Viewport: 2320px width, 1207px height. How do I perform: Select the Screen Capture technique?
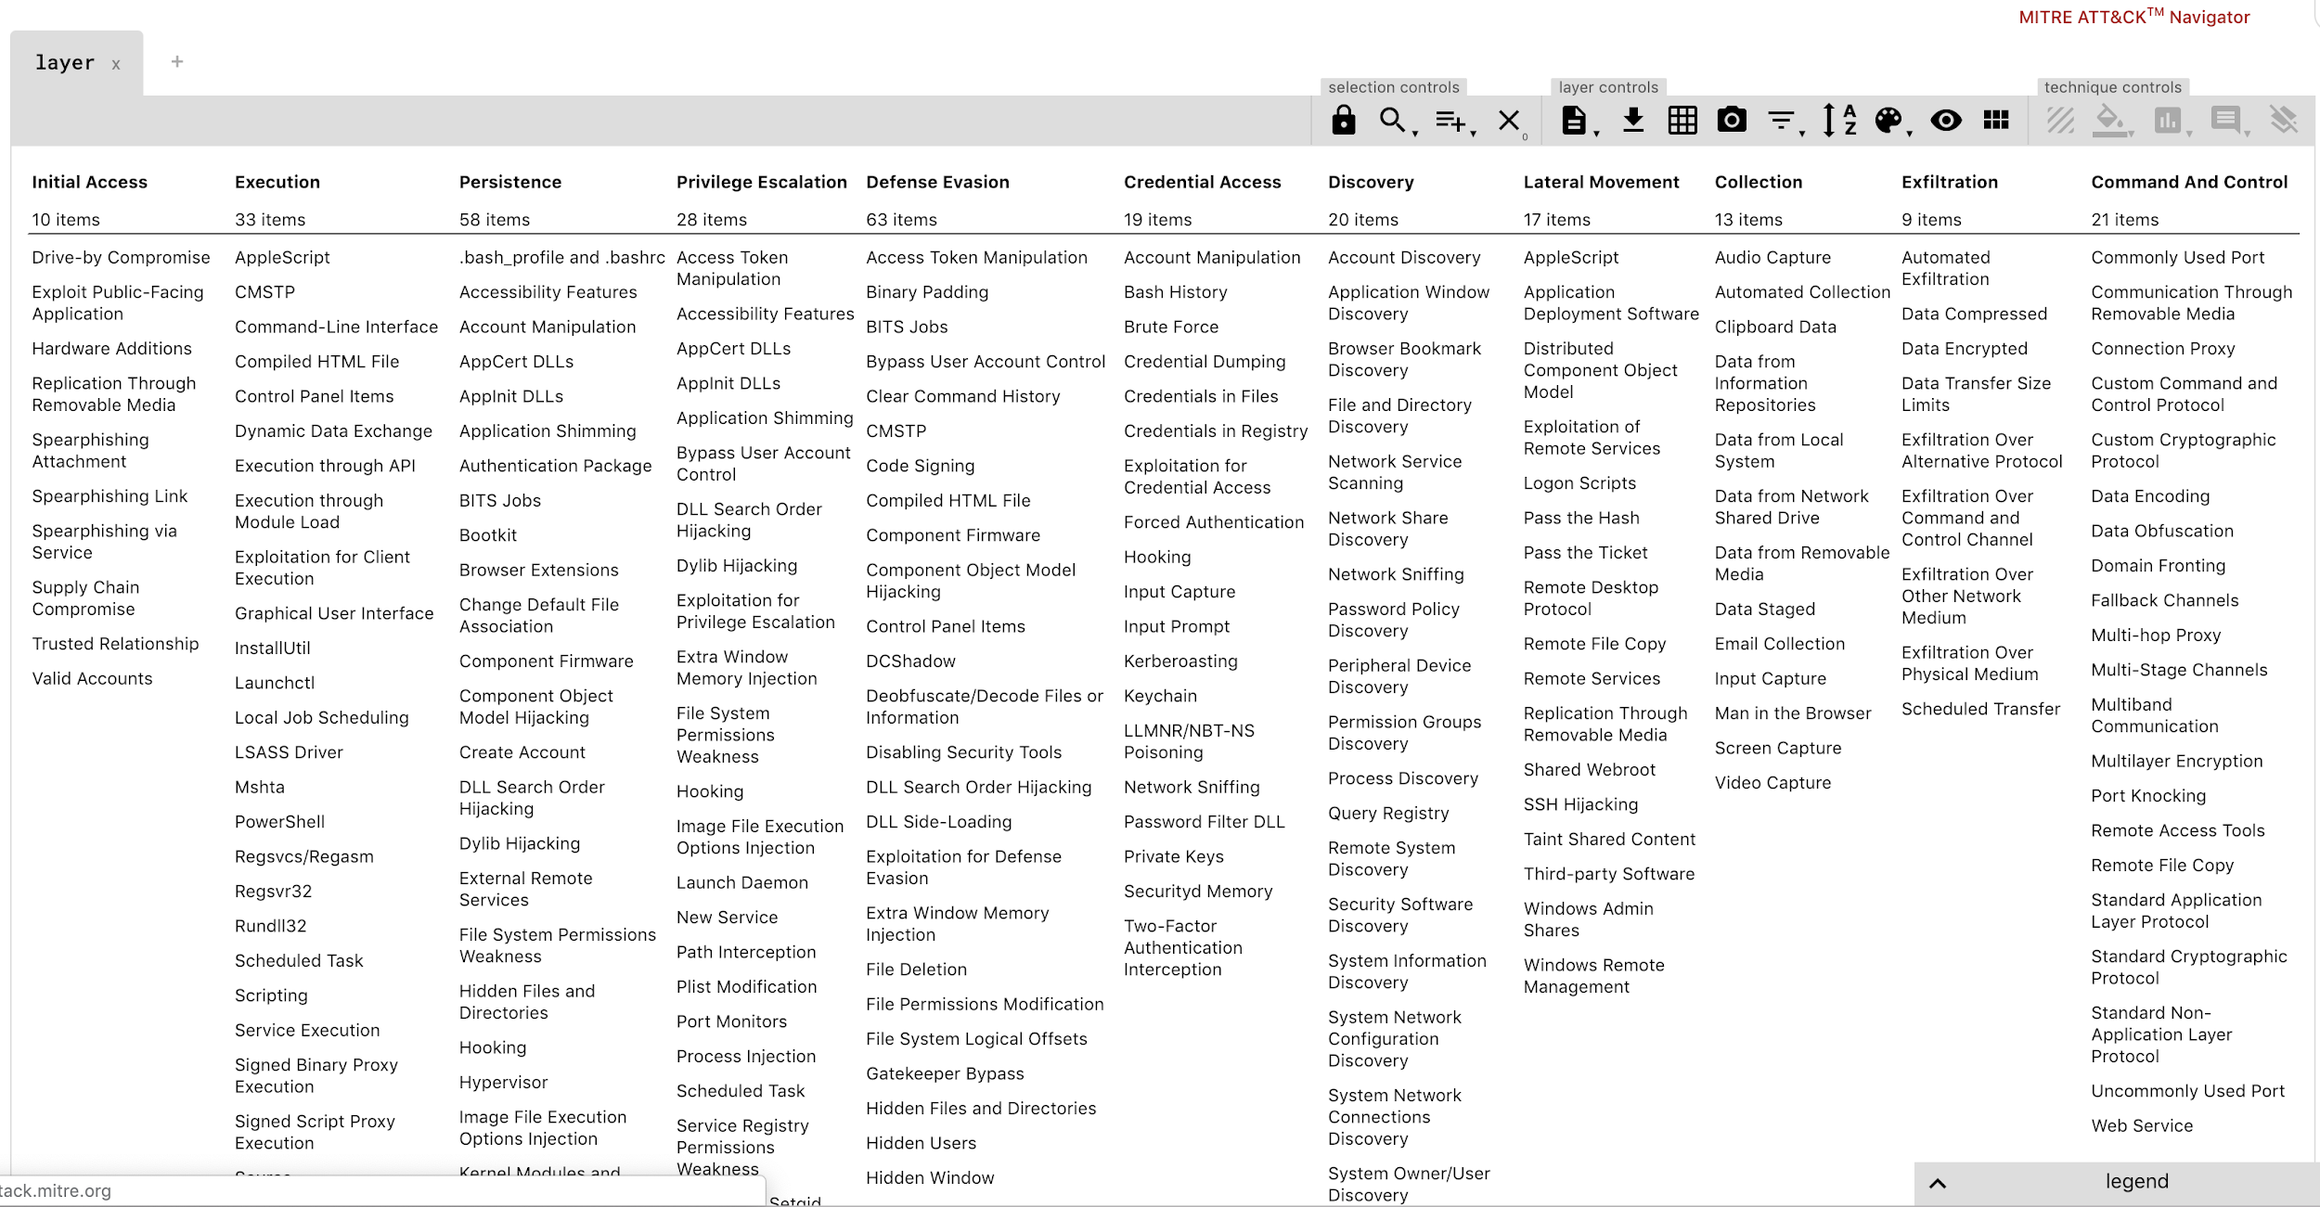click(x=1777, y=748)
